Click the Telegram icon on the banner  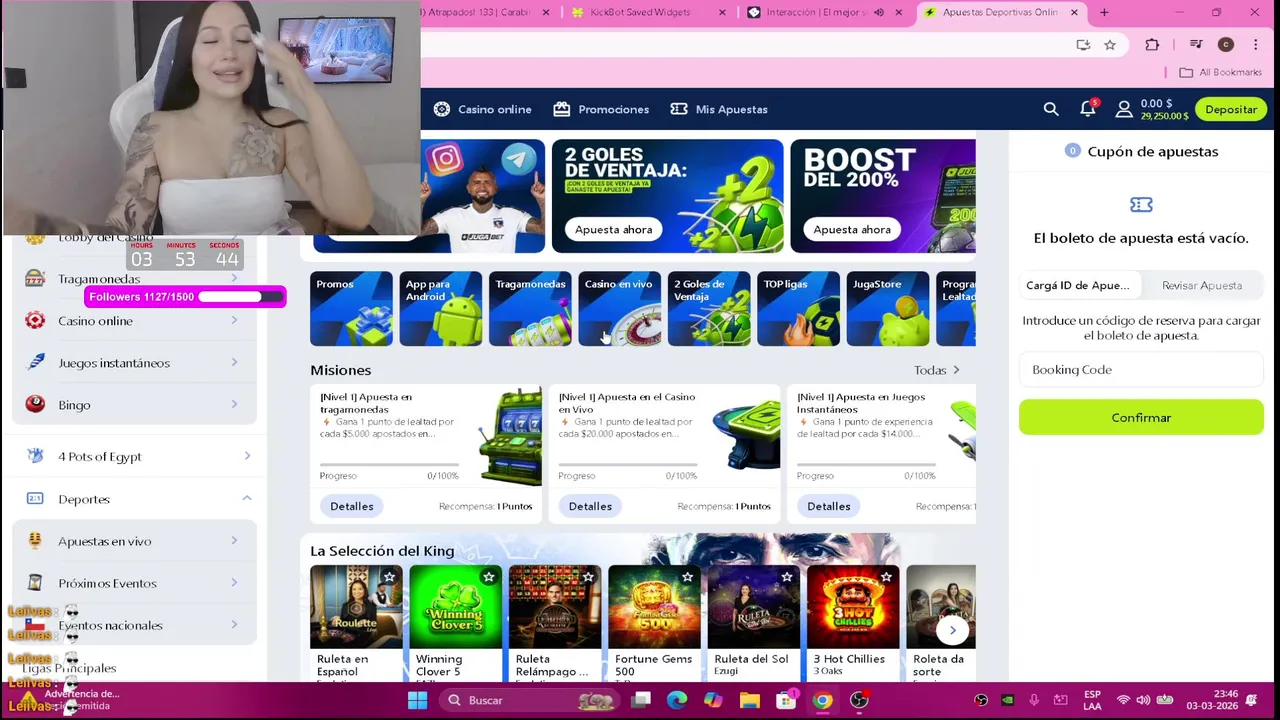(x=517, y=160)
